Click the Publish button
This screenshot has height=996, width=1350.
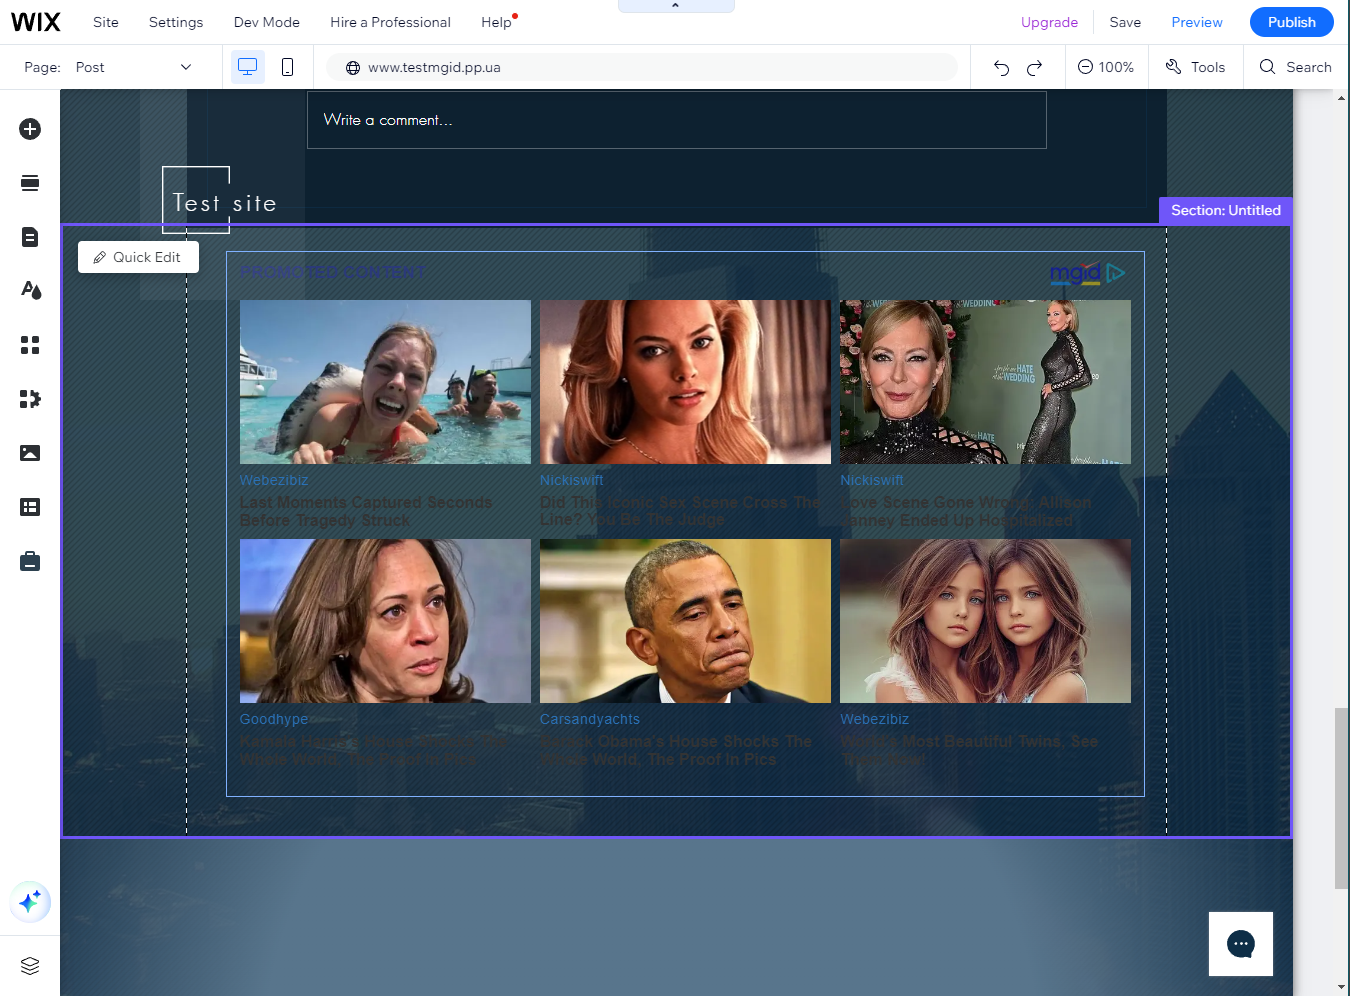pos(1291,22)
